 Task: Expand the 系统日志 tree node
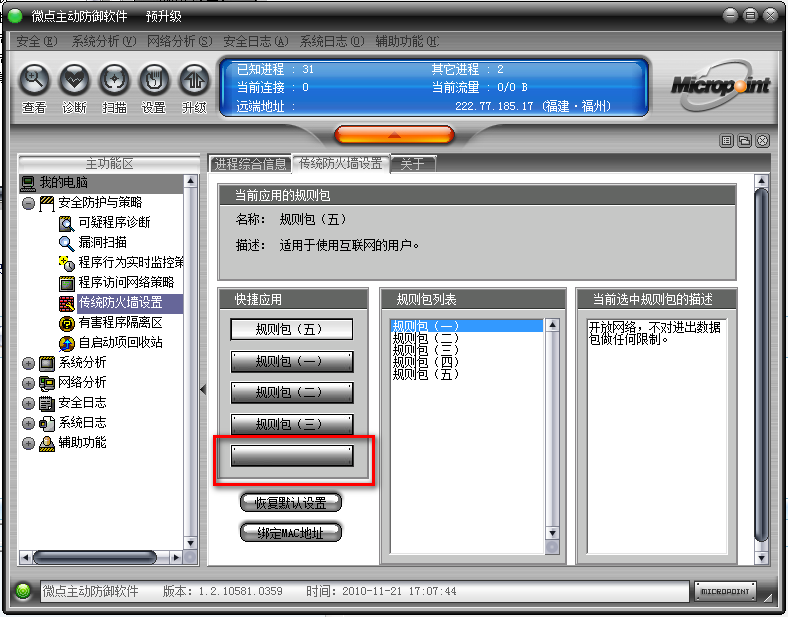29,424
